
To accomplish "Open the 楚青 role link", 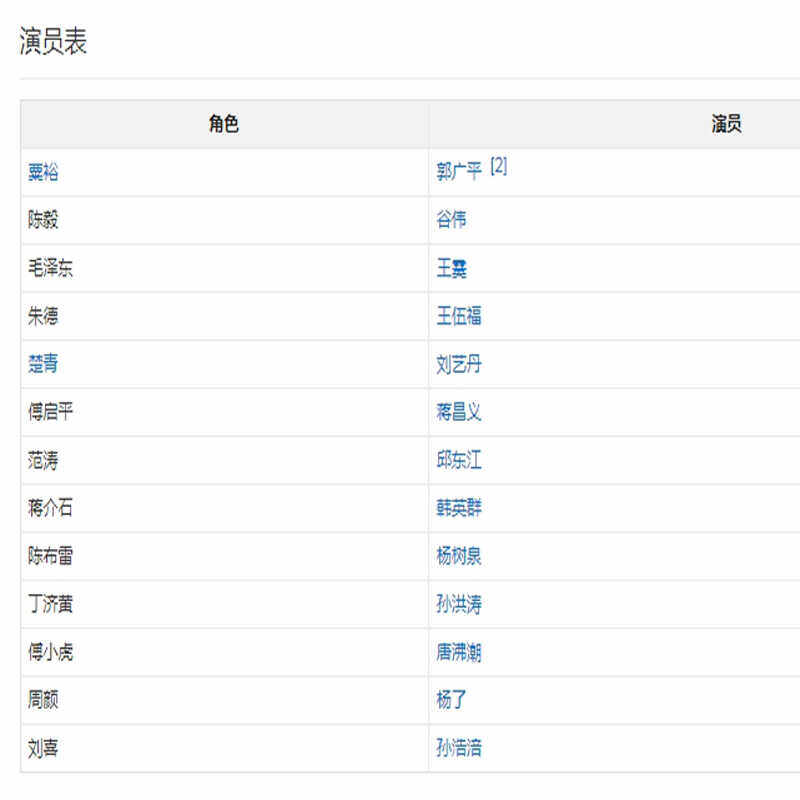I will 43,364.
